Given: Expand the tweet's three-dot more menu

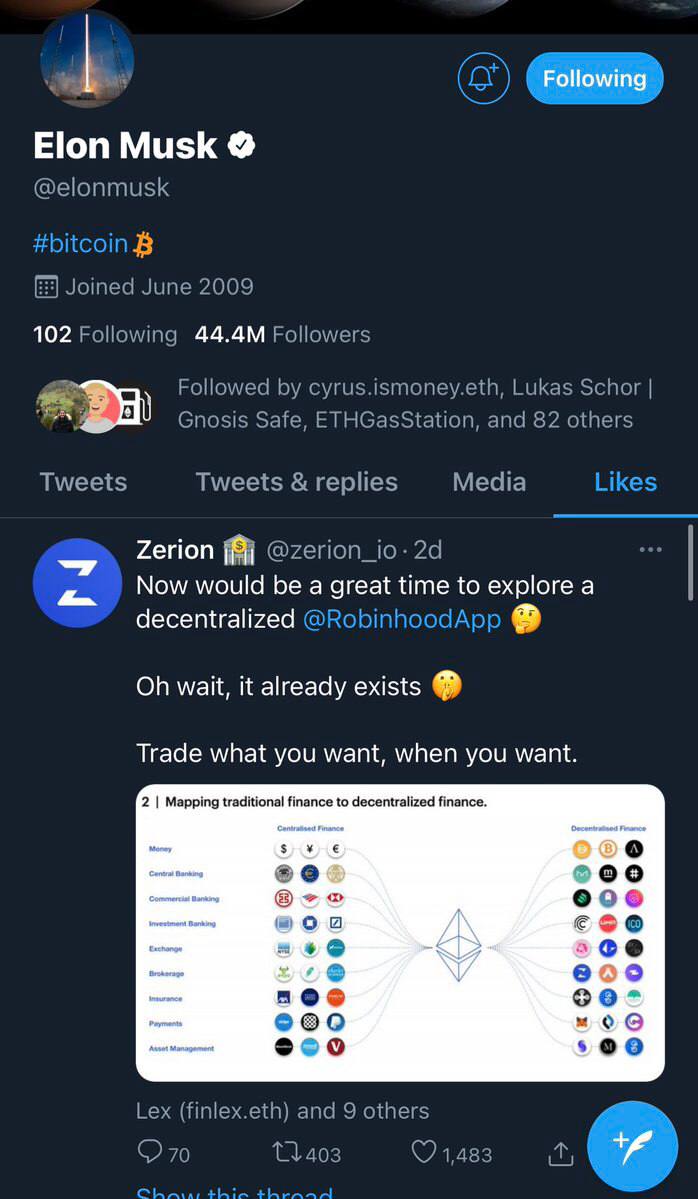Looking at the screenshot, I should point(650,550).
